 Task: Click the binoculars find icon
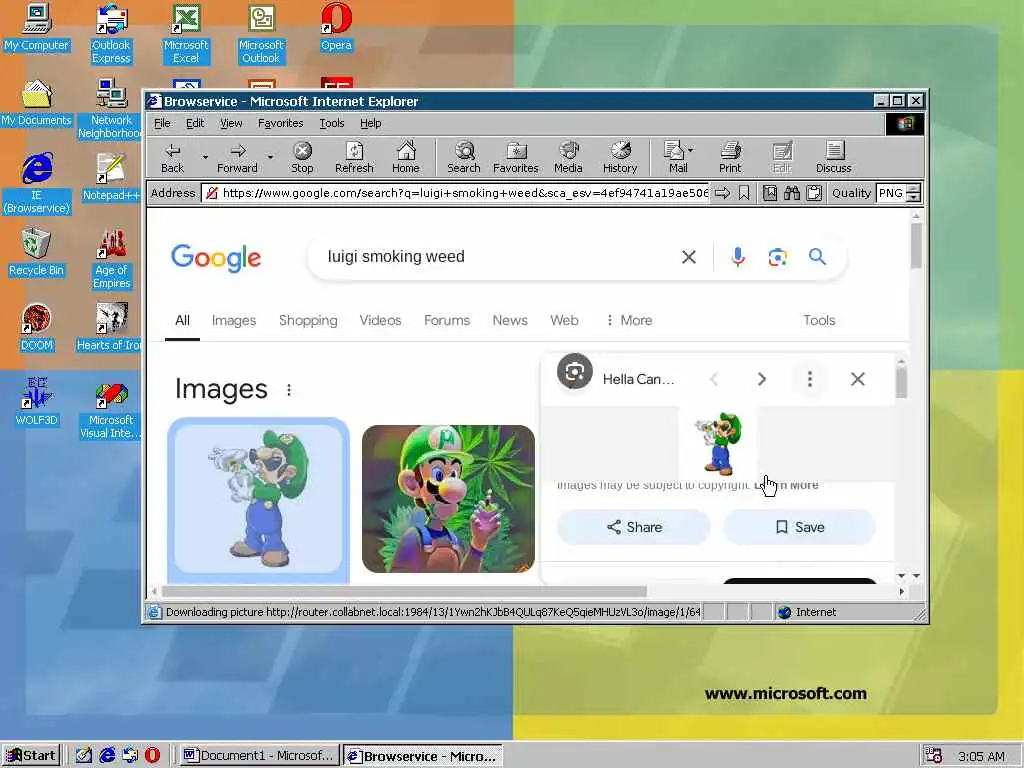click(x=792, y=193)
